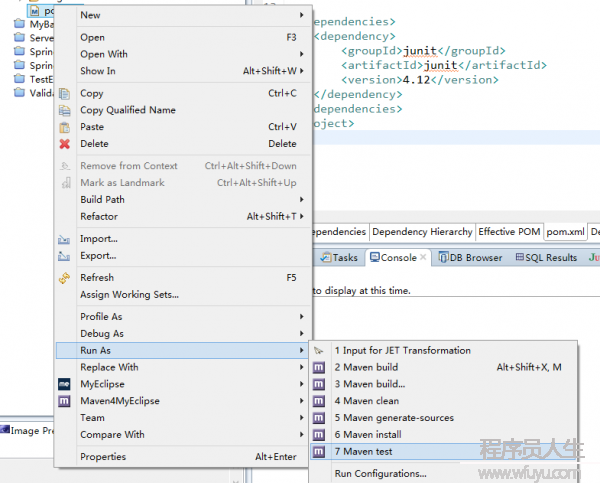Screen dimensions: 600x483
Task: Expand the Profile As submenu
Action: [x=302, y=317]
